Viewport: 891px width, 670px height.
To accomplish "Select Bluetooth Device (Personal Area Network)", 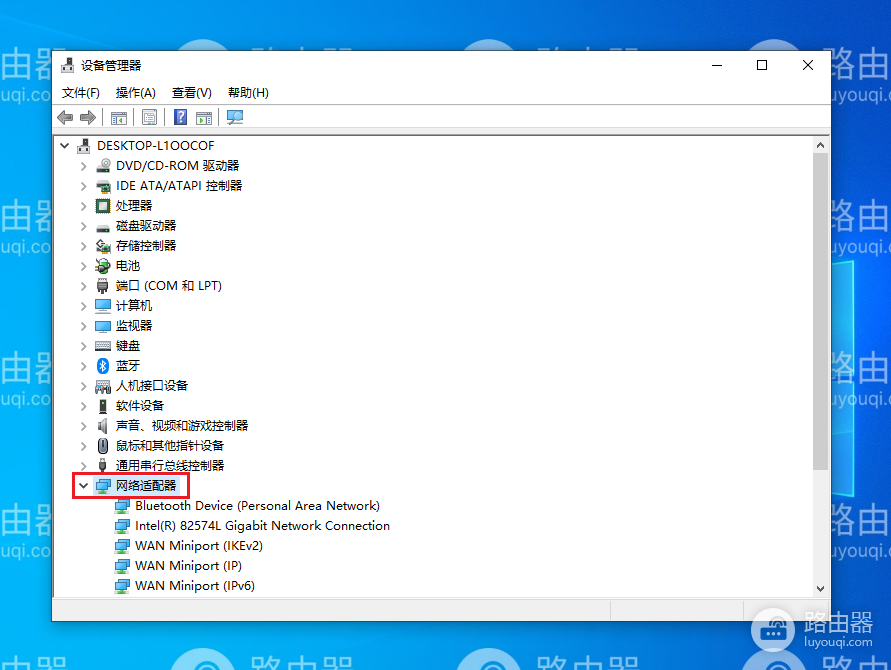I will [x=257, y=506].
